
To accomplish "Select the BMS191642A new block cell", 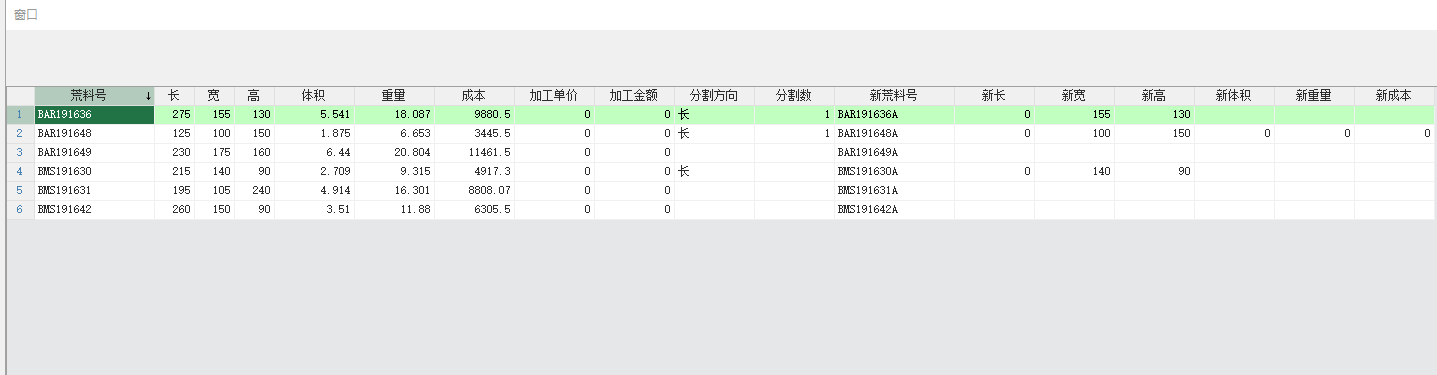I will coord(895,210).
